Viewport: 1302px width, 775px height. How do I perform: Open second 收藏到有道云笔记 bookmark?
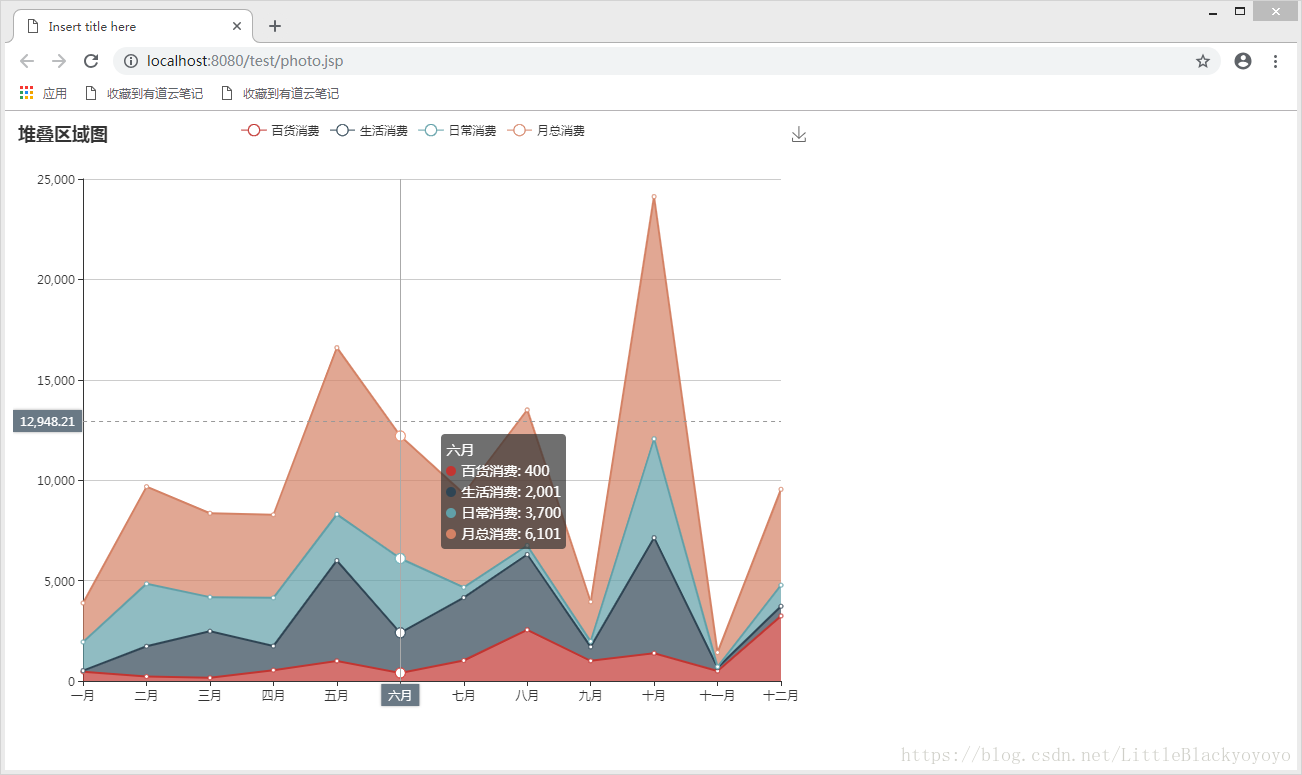coord(280,93)
